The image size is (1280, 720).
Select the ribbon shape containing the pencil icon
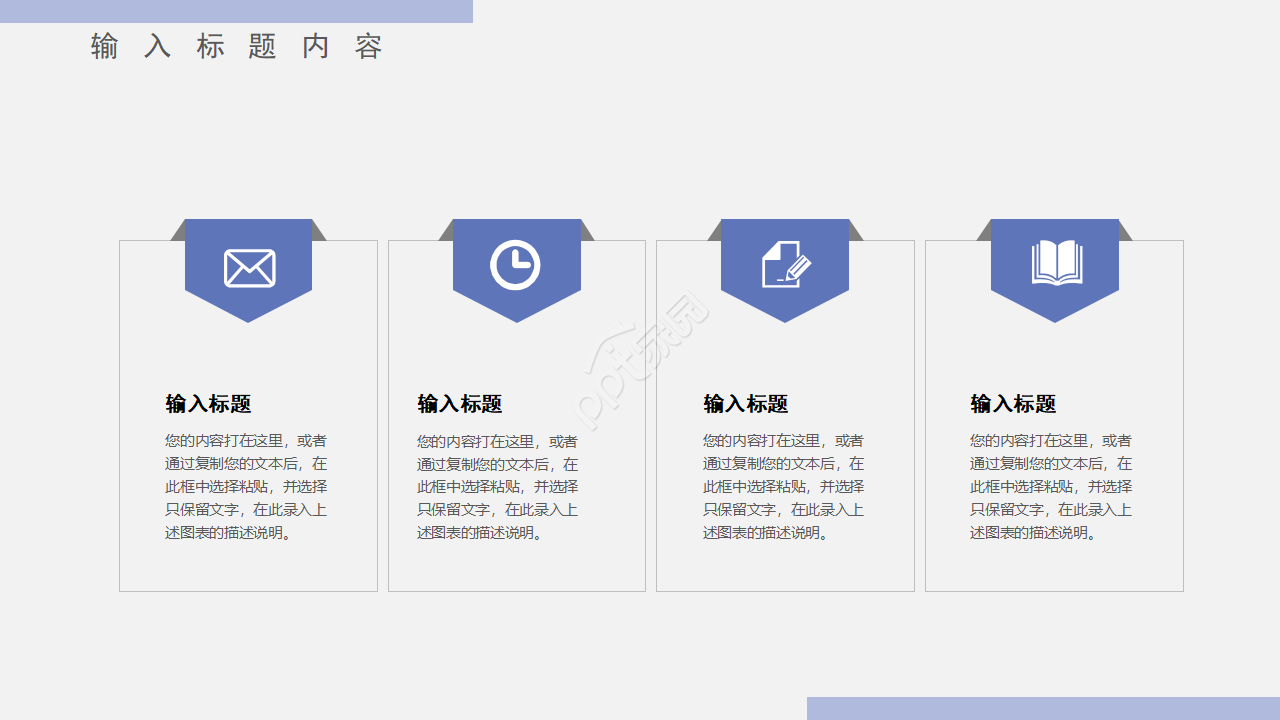pos(785,300)
